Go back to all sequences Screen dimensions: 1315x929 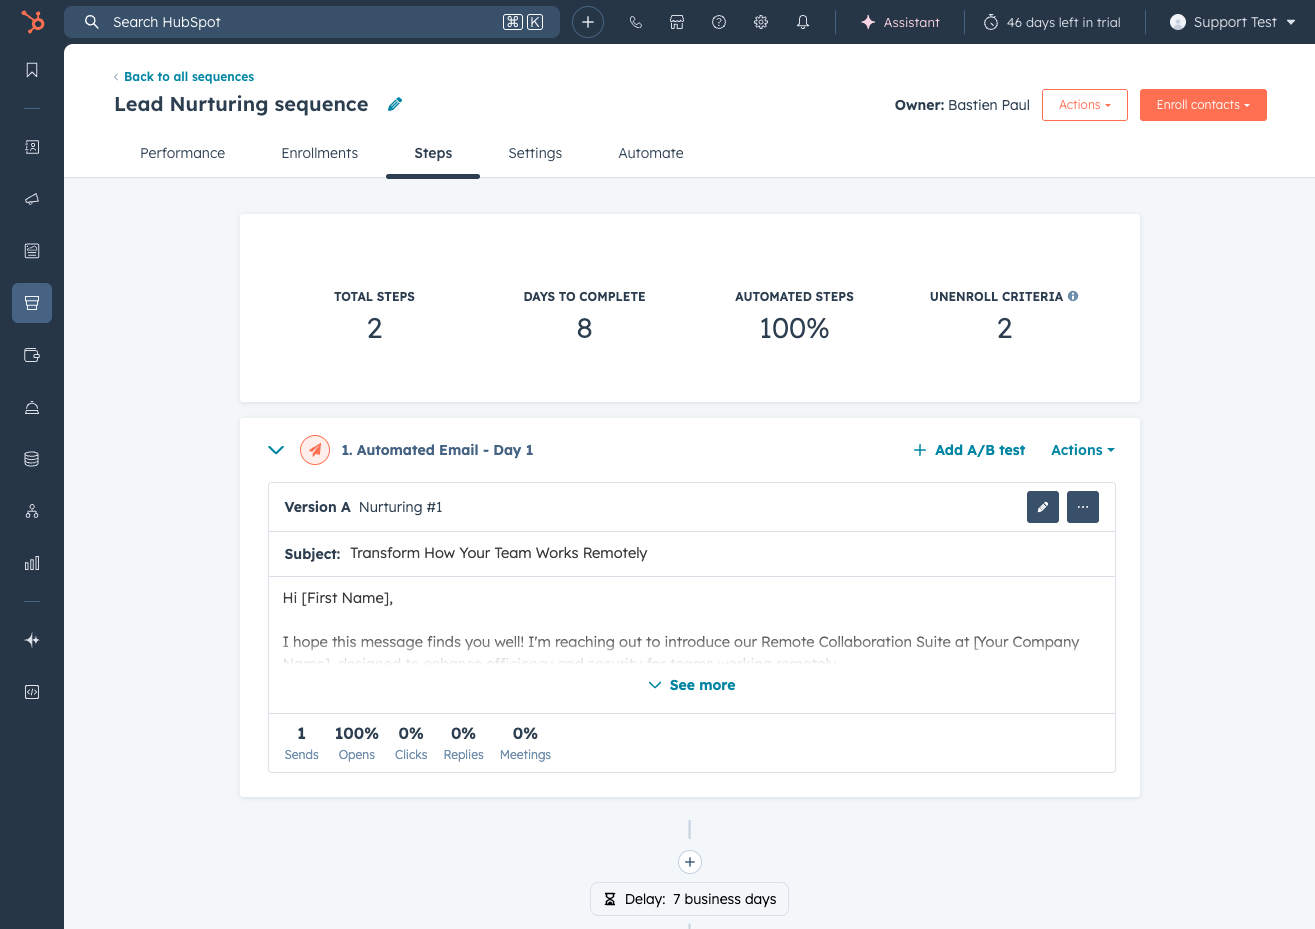point(184,76)
